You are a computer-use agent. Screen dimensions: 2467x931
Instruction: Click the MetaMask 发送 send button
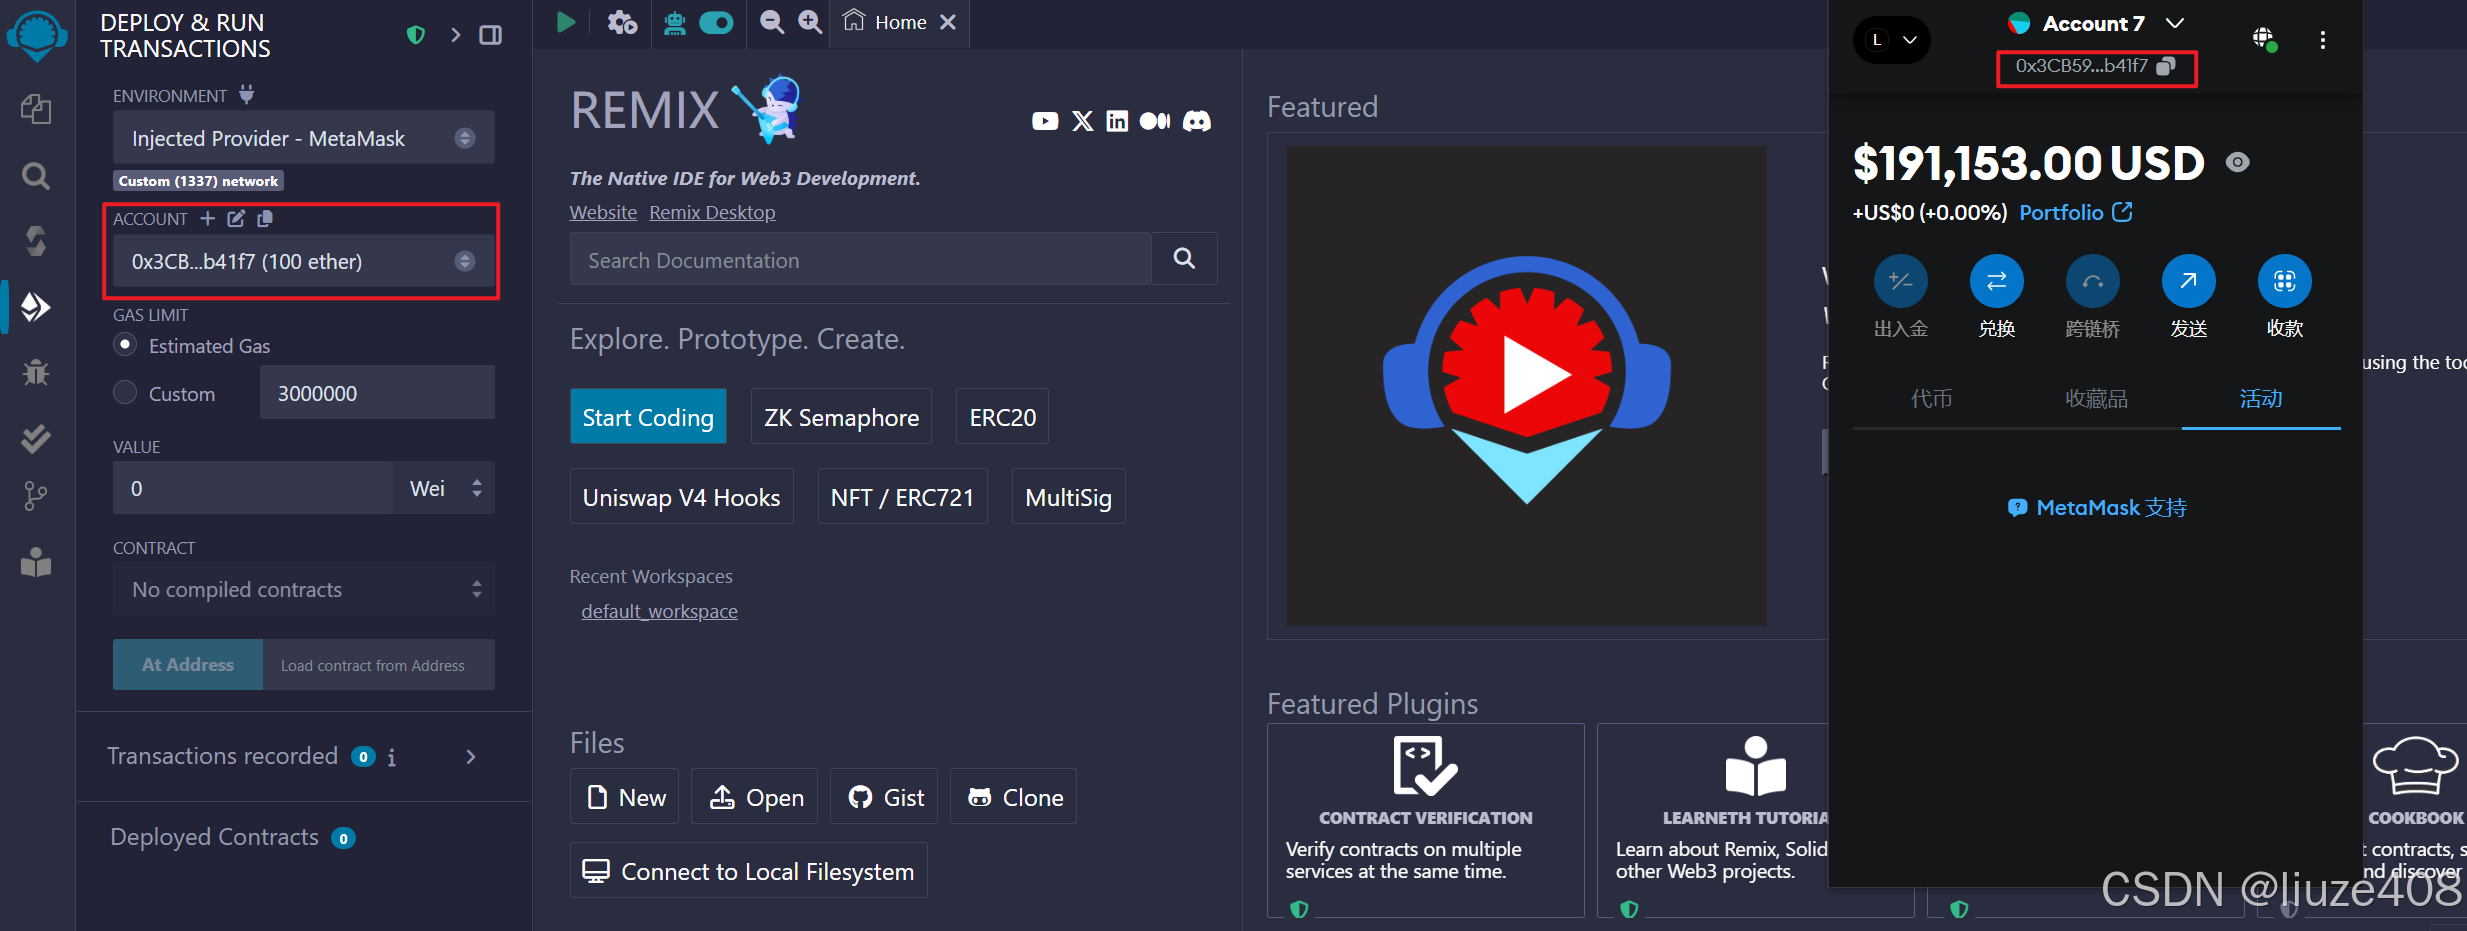(2188, 281)
